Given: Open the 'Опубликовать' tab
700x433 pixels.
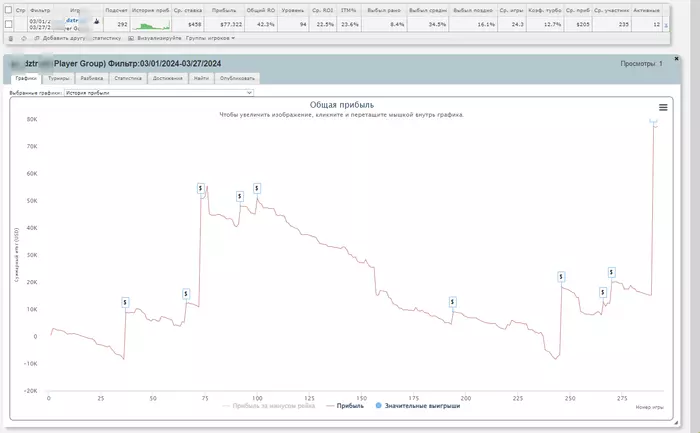Looking at the screenshot, I should pos(237,78).
